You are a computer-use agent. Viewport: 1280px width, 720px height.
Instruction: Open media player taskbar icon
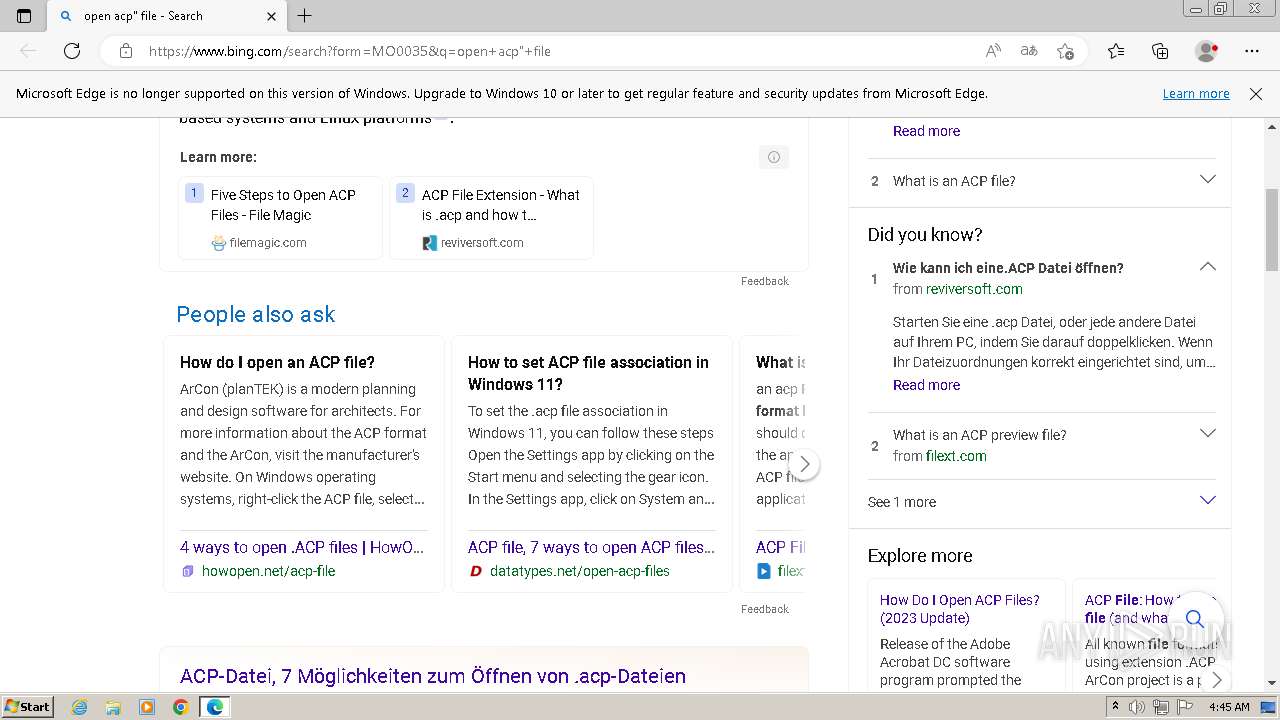point(147,707)
